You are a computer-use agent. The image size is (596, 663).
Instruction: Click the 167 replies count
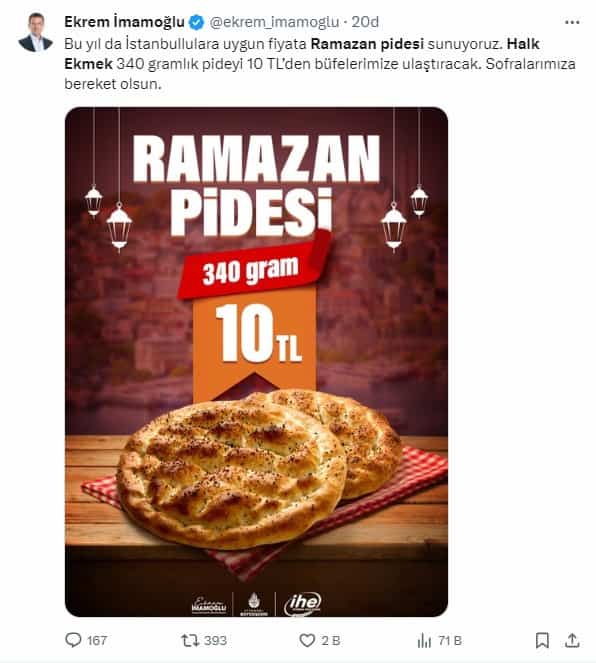(97, 641)
